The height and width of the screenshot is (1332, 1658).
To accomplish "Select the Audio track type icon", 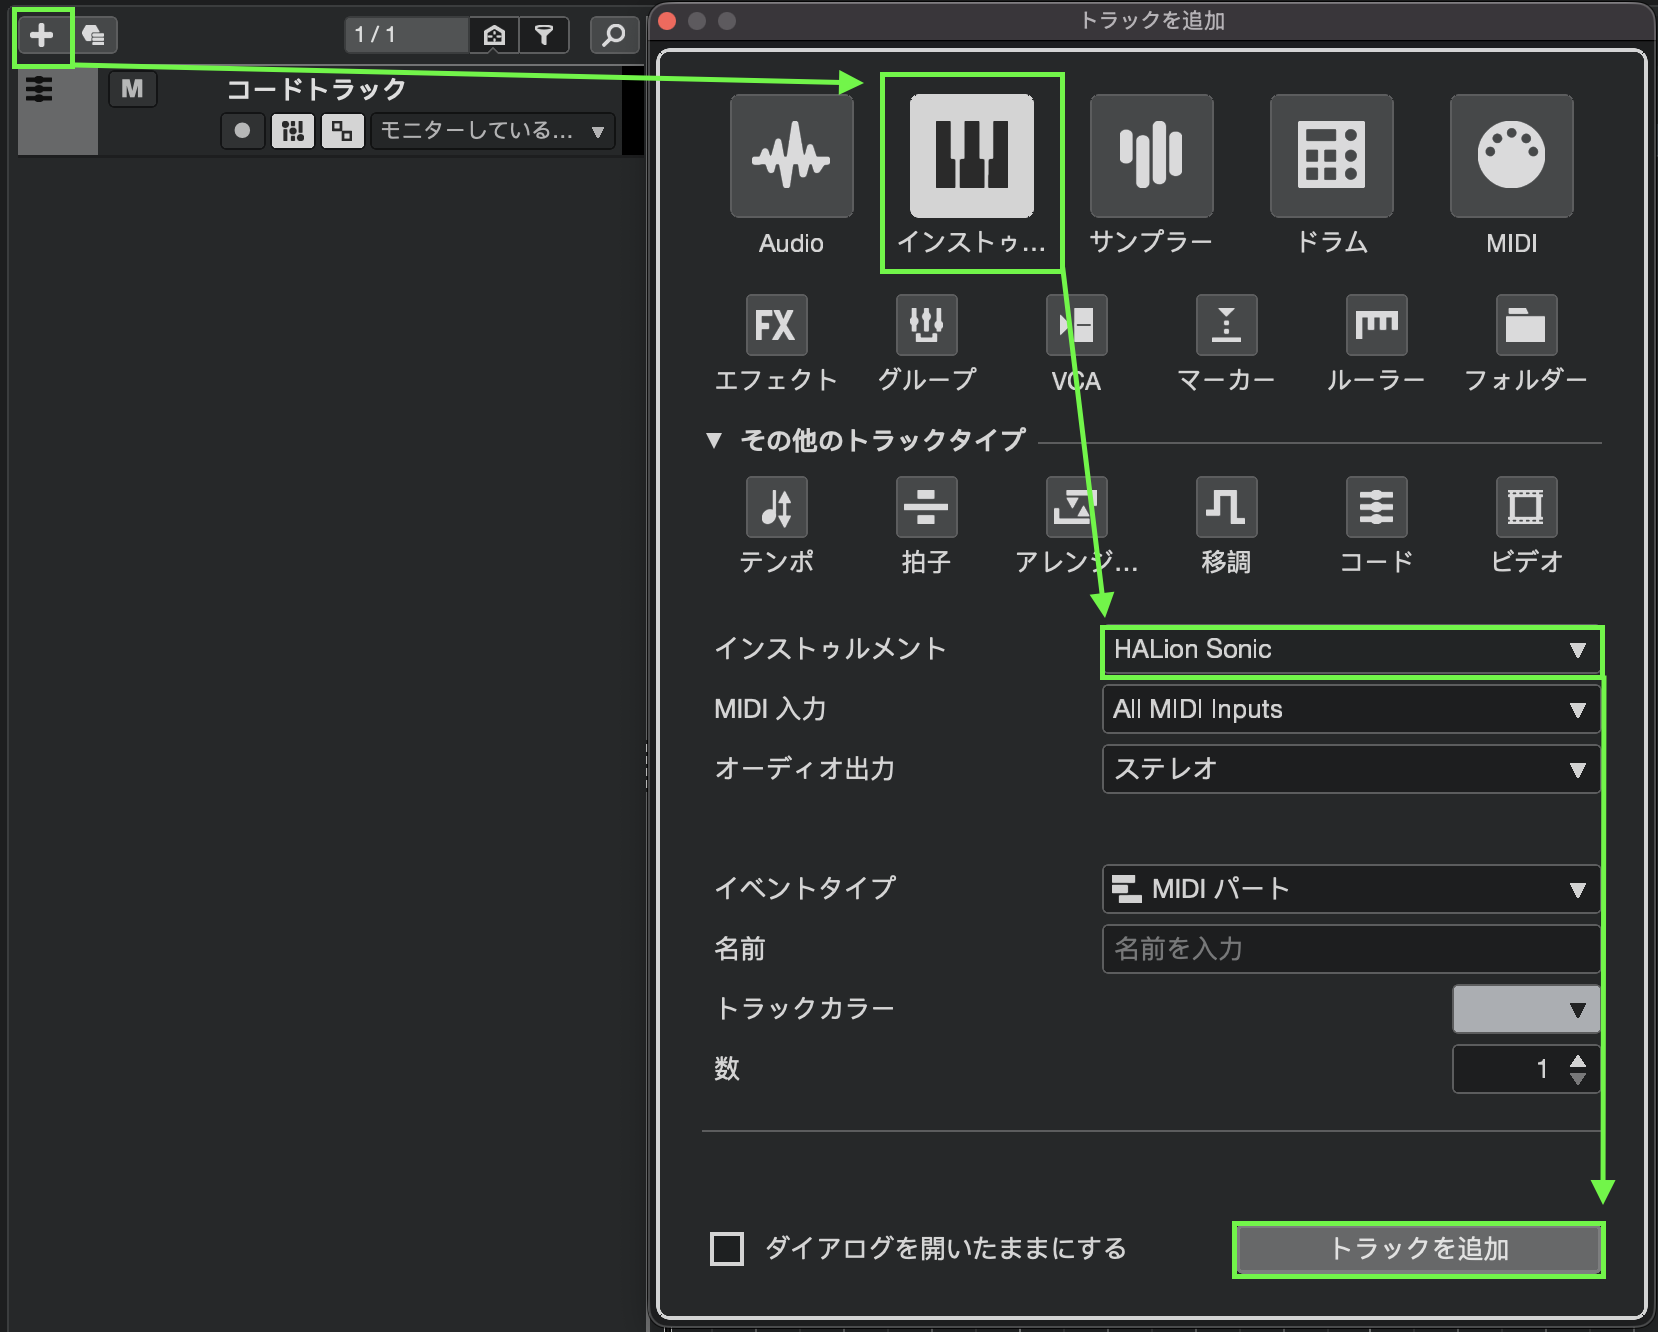I will [x=791, y=156].
